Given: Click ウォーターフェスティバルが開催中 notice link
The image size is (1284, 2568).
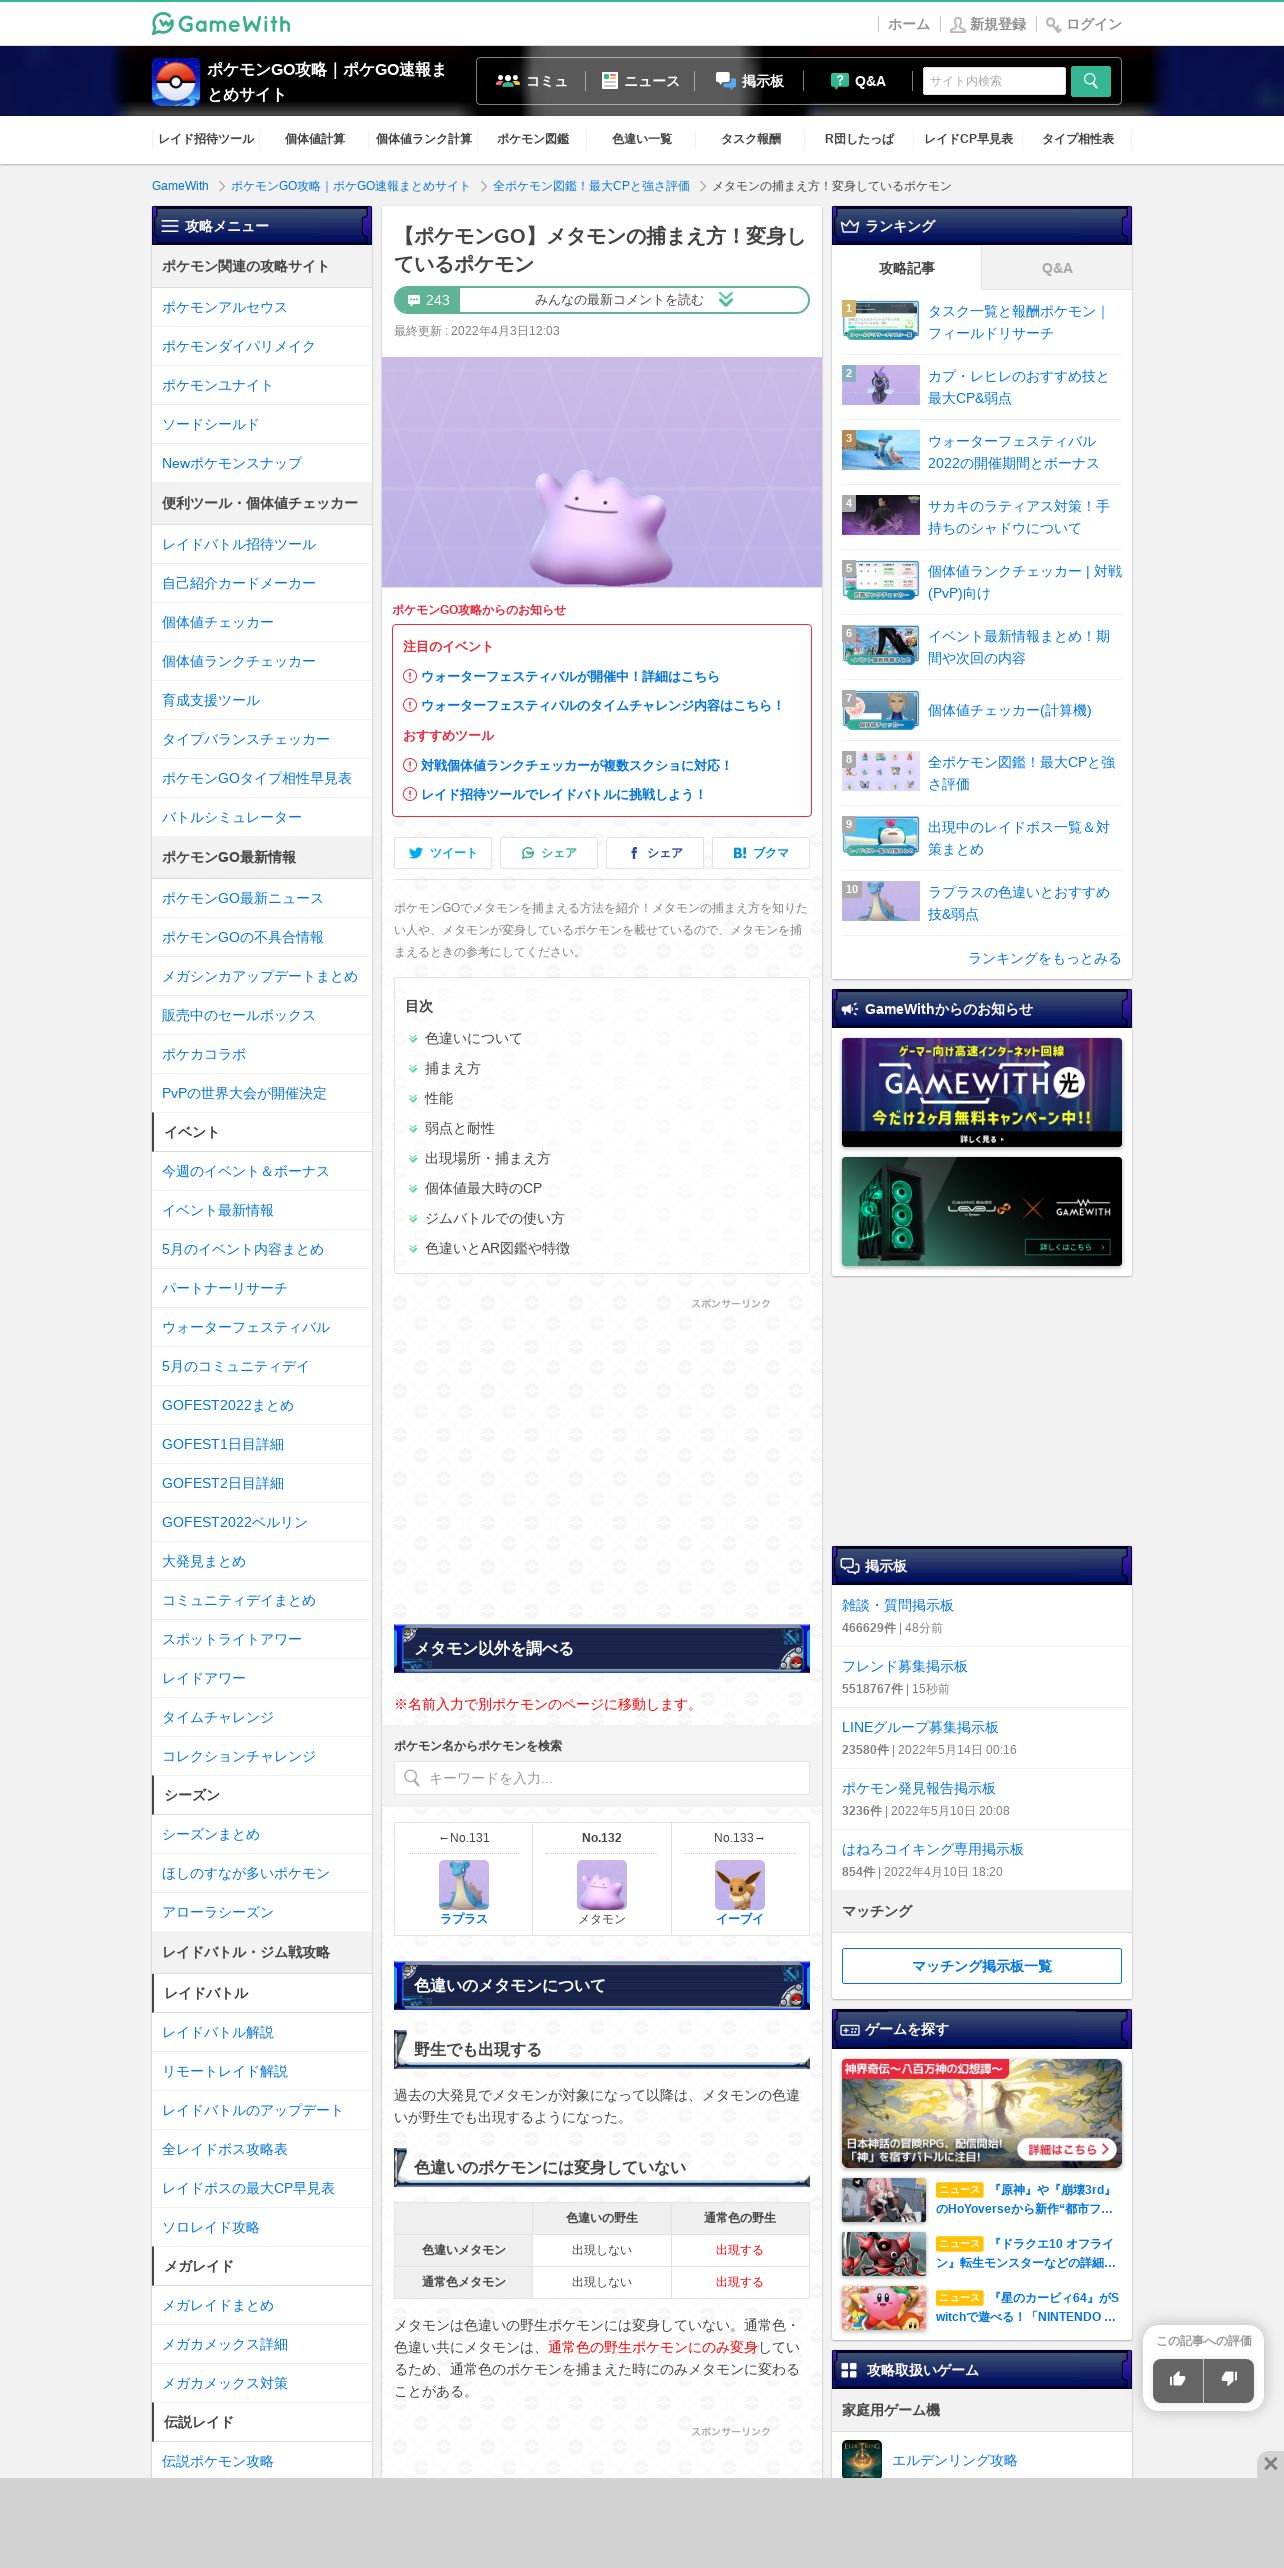Looking at the screenshot, I should pos(570,676).
